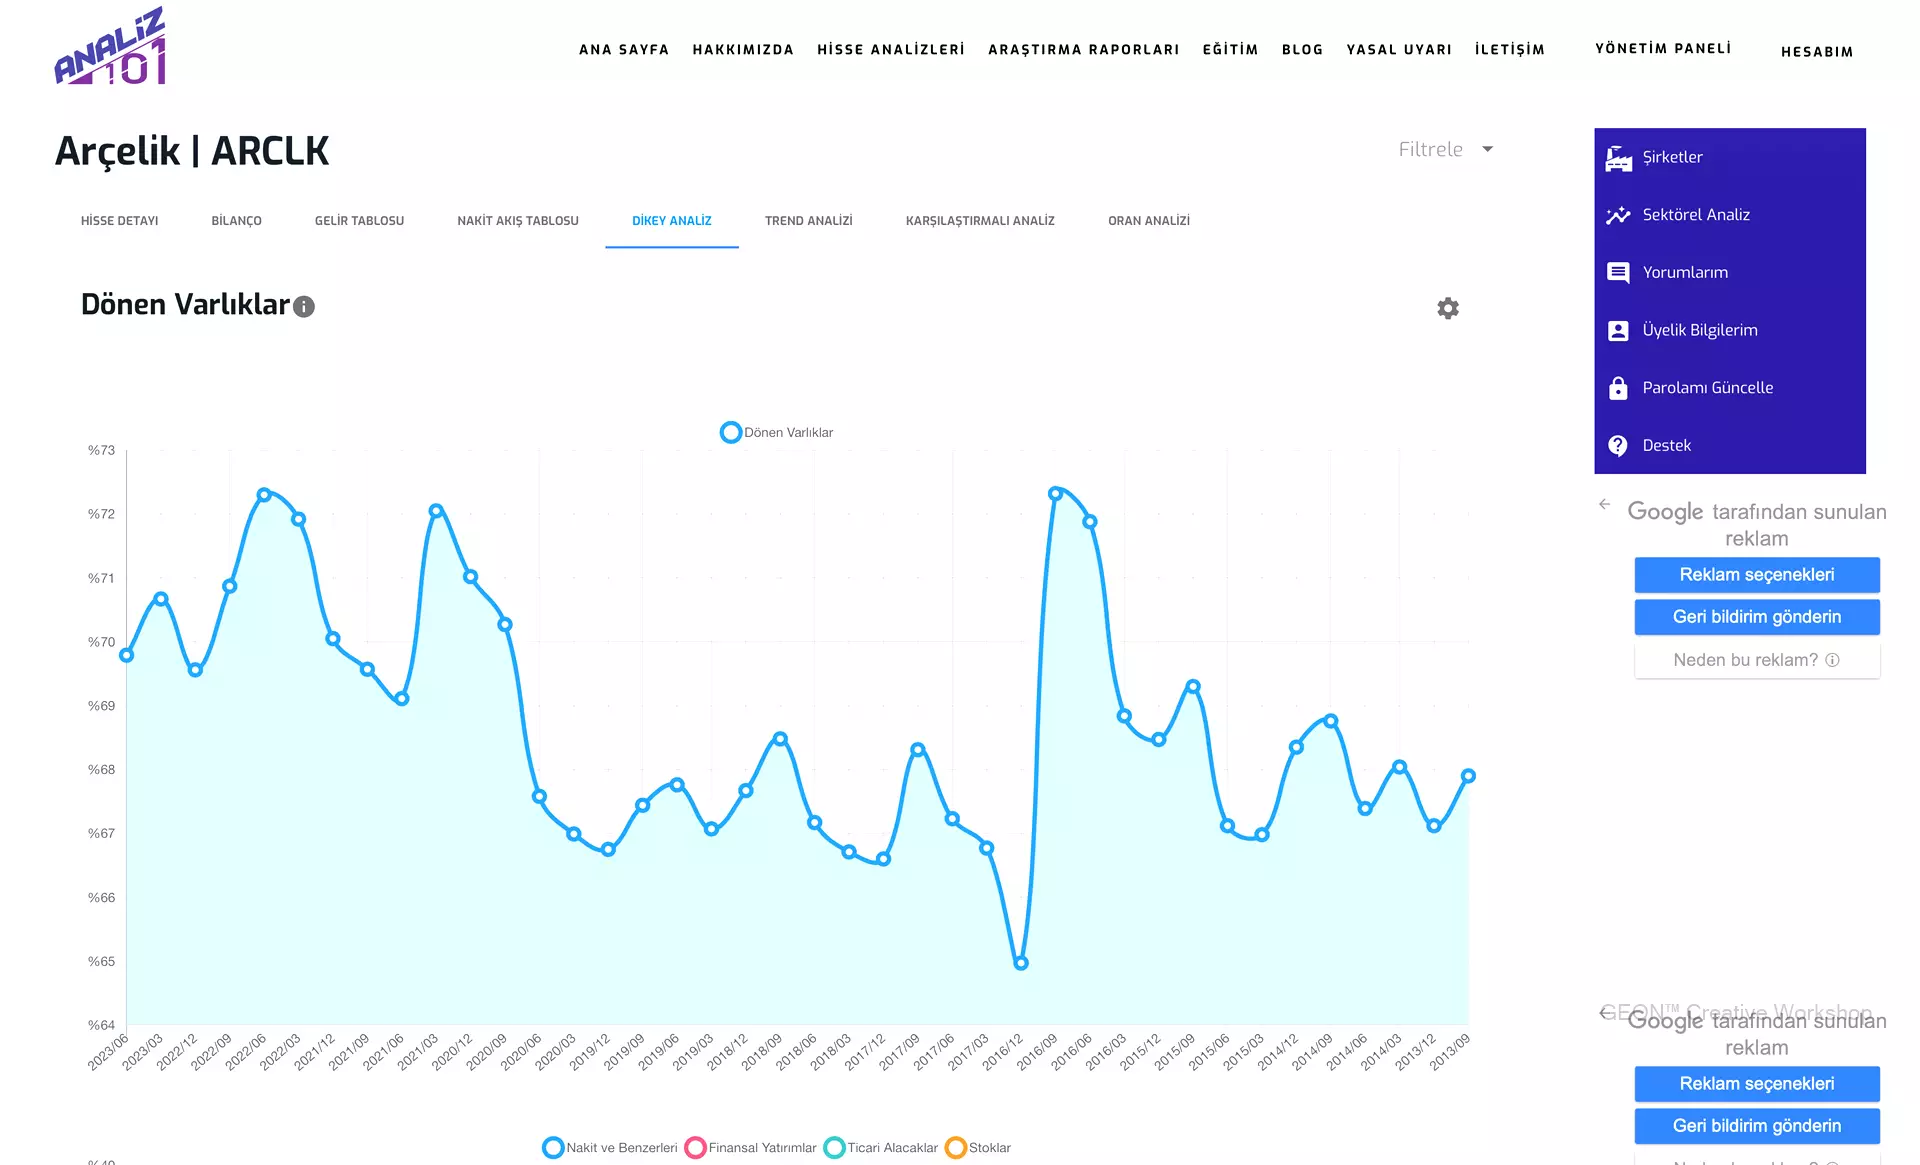Open Blog menu item
1920x1165 pixels.
(1303, 50)
